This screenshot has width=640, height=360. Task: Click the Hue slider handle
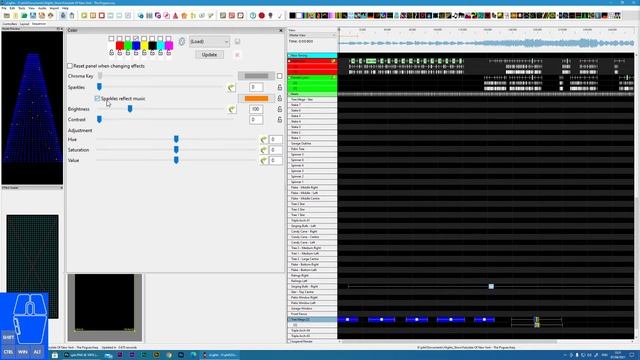pos(176,140)
